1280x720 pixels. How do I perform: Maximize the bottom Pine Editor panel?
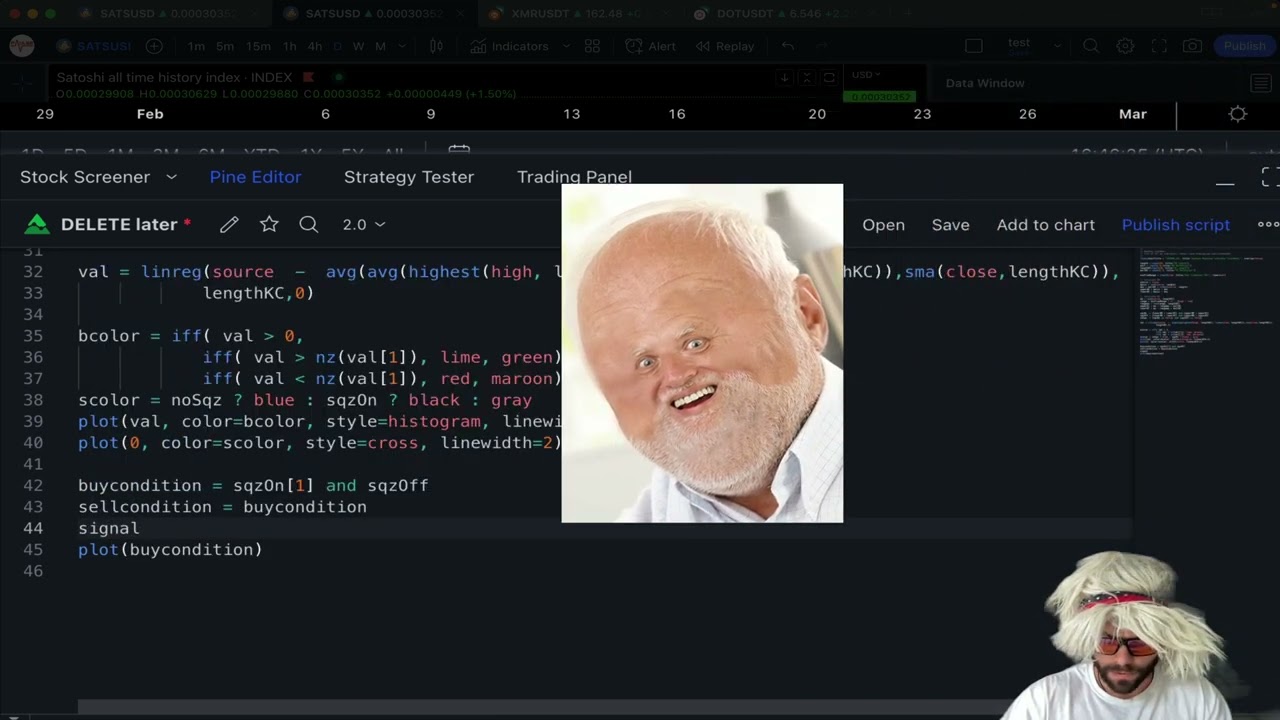1270,177
